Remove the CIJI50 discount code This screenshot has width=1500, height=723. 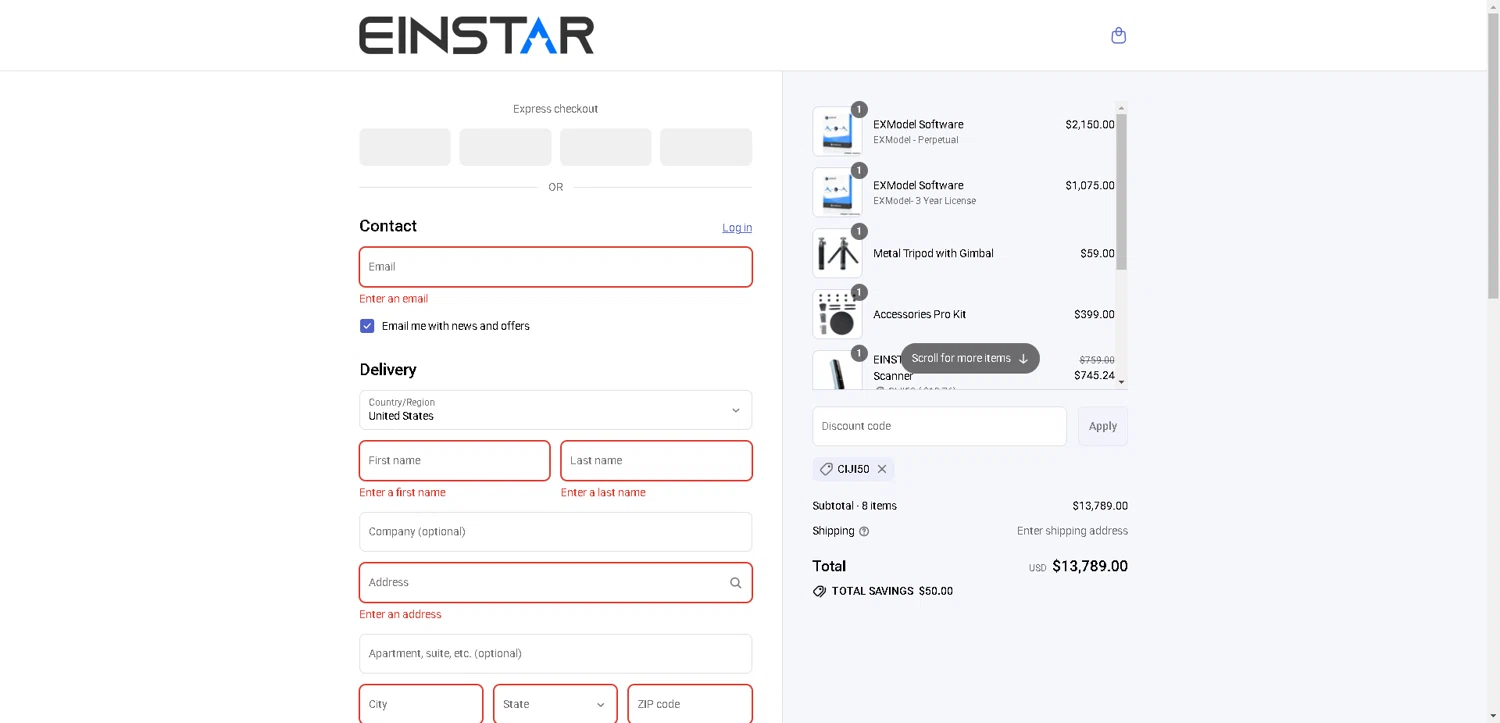click(882, 469)
